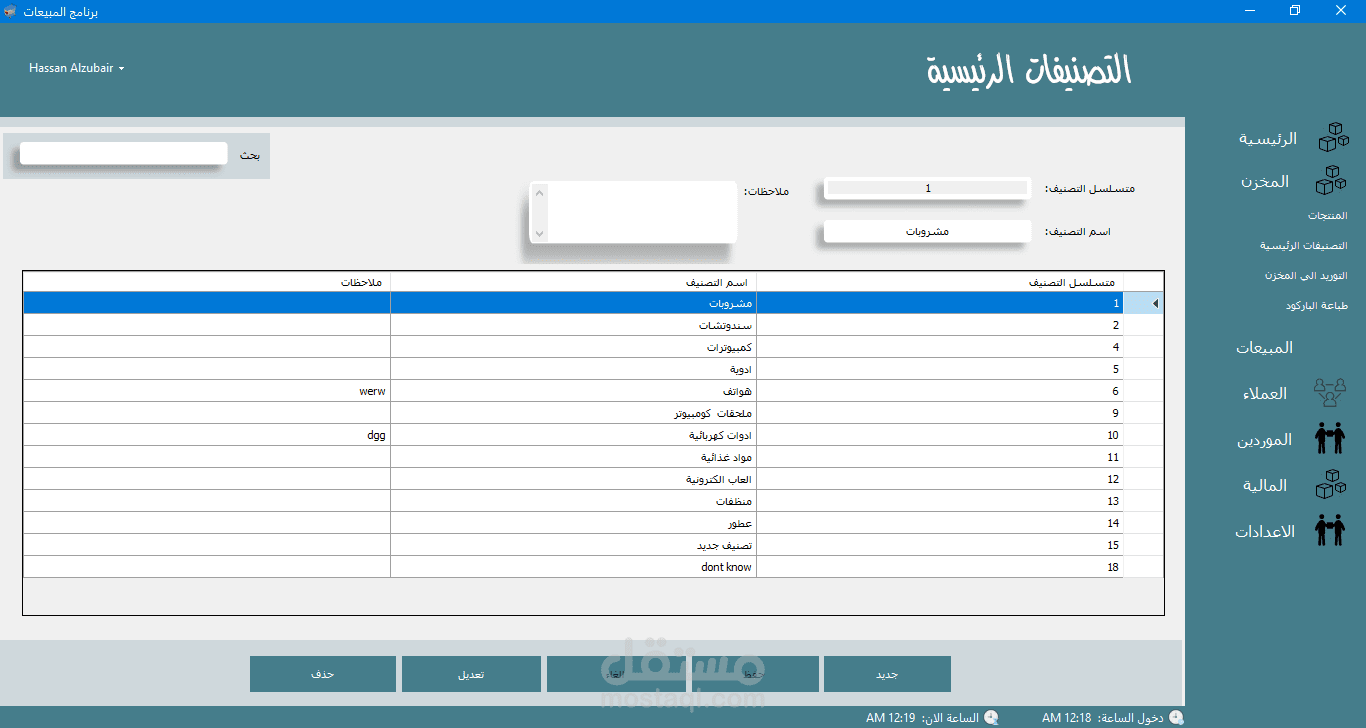1366x728 pixels.
Task: Select the ملحقات كومبيوتر cell
Action: coord(574,413)
